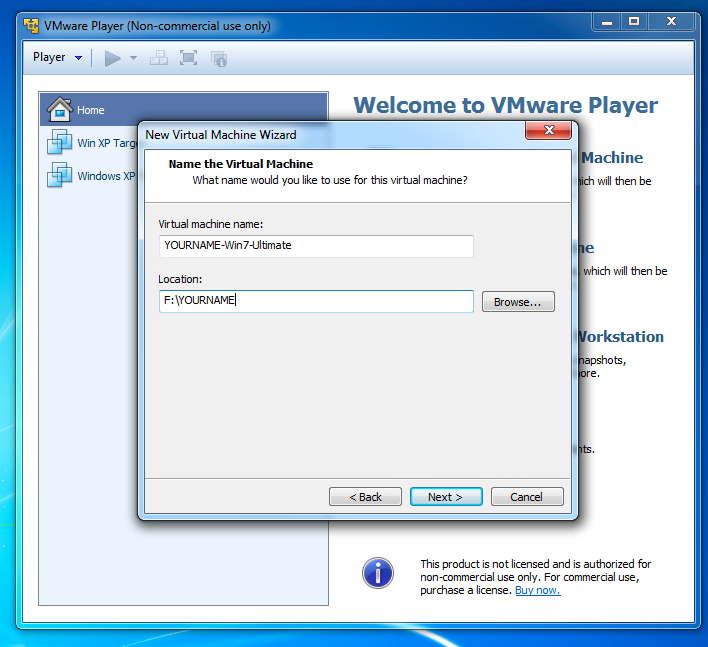
Task: Click the Welcome to VMware Player heading
Action: (x=506, y=105)
